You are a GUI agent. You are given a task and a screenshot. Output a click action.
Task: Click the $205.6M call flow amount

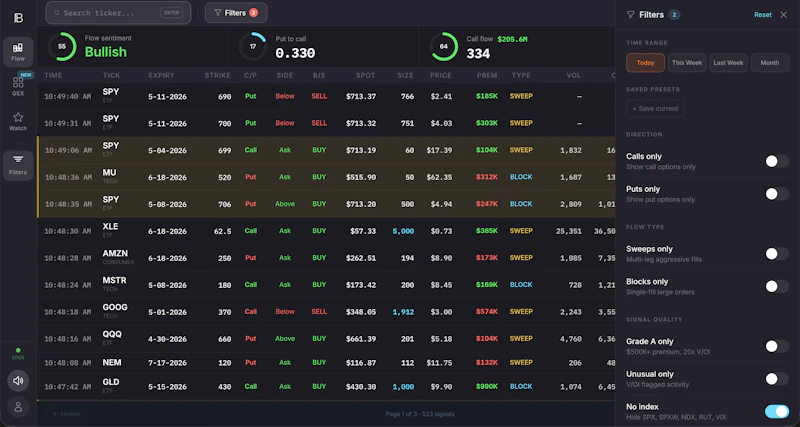(512, 39)
